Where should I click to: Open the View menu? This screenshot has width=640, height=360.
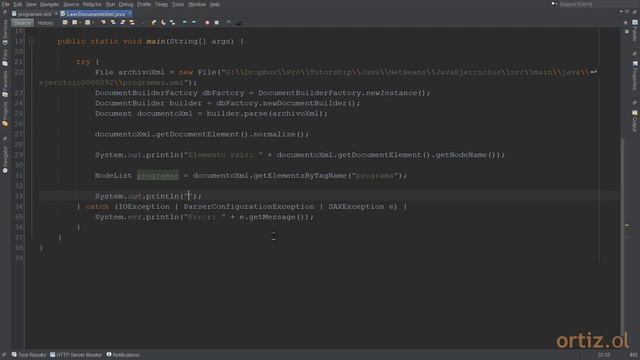click(x=31, y=4)
